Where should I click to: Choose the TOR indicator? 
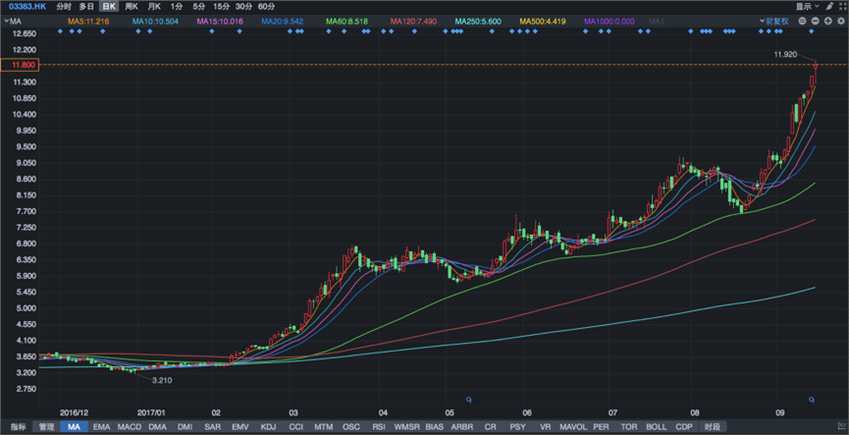pos(629,427)
